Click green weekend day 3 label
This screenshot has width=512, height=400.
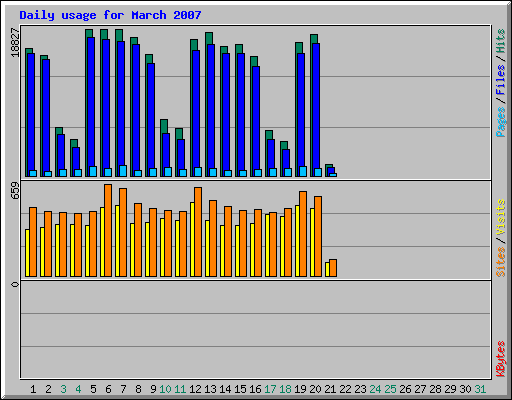pyautogui.click(x=63, y=389)
